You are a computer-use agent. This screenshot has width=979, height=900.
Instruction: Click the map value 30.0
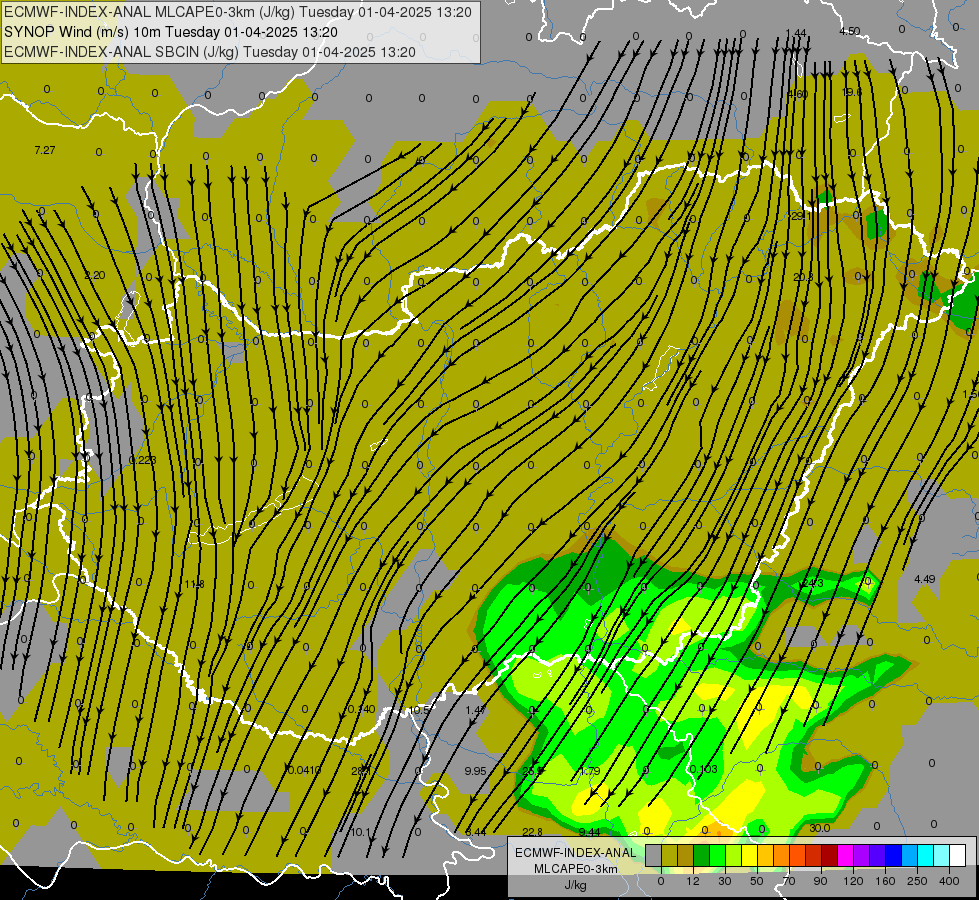pyautogui.click(x=819, y=828)
